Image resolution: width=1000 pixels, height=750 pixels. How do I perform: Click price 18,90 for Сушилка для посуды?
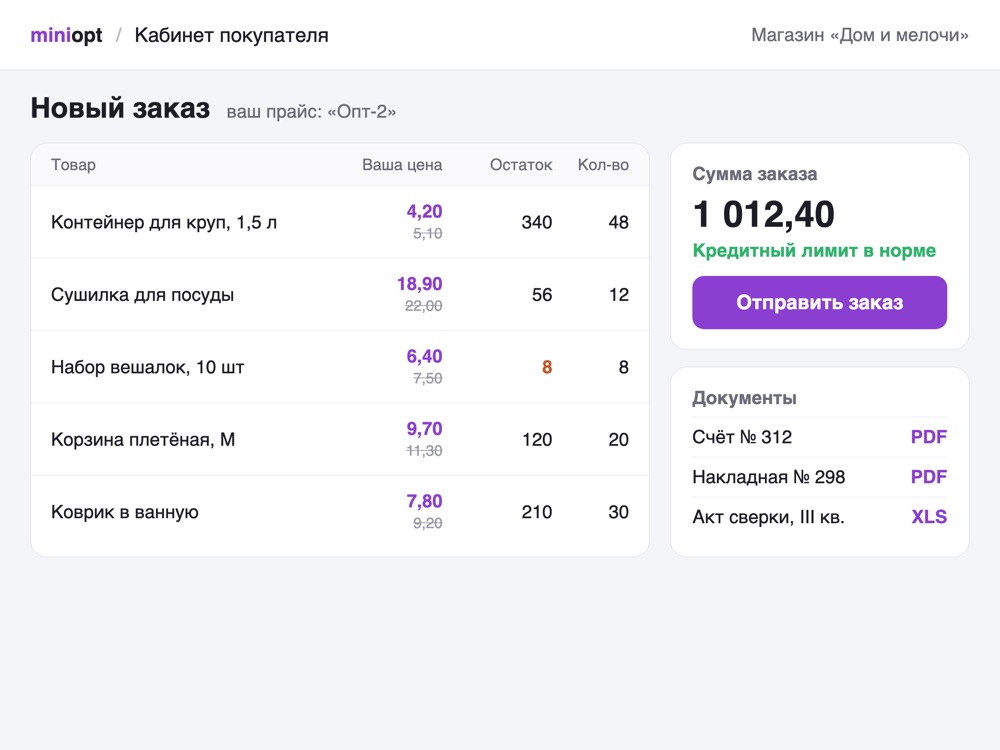[420, 284]
